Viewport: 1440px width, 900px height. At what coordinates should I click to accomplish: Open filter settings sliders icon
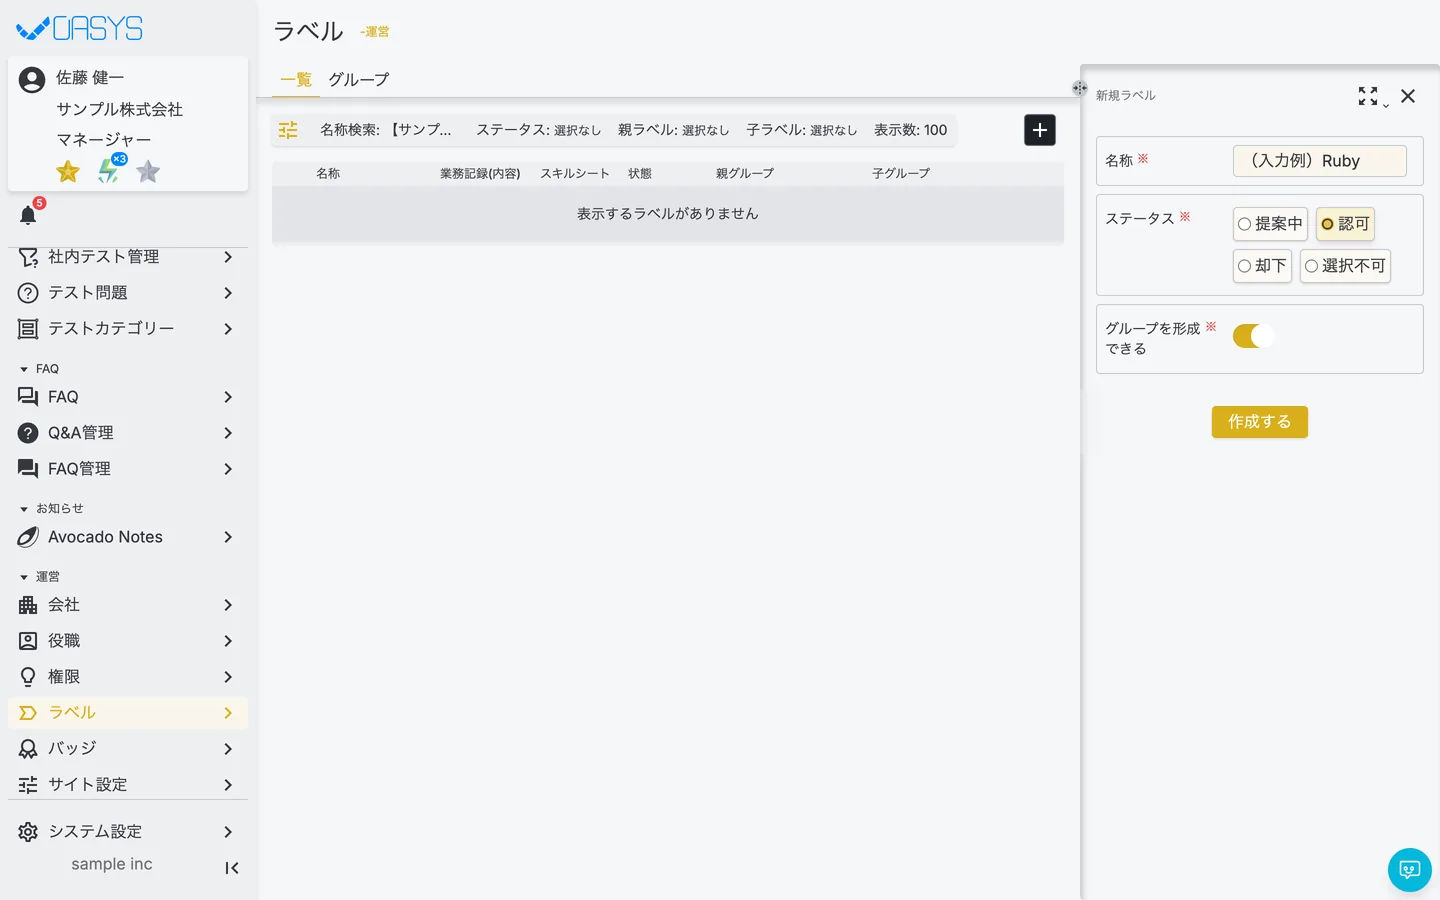pyautogui.click(x=288, y=130)
